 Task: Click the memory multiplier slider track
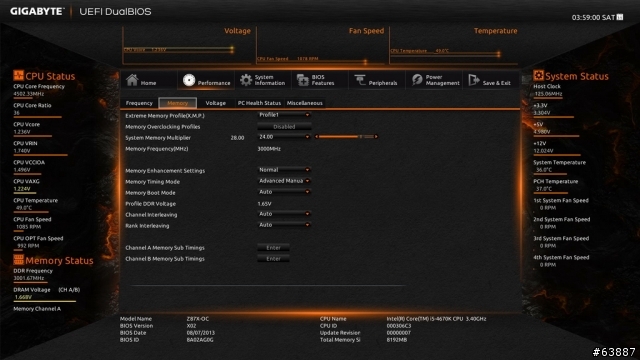tap(346, 137)
